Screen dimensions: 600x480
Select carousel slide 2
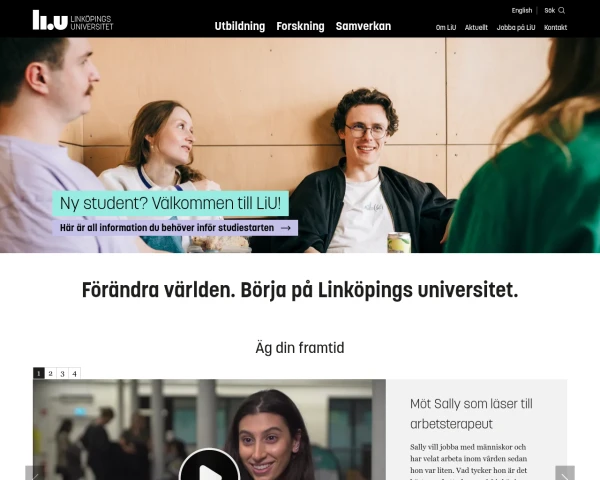point(51,373)
